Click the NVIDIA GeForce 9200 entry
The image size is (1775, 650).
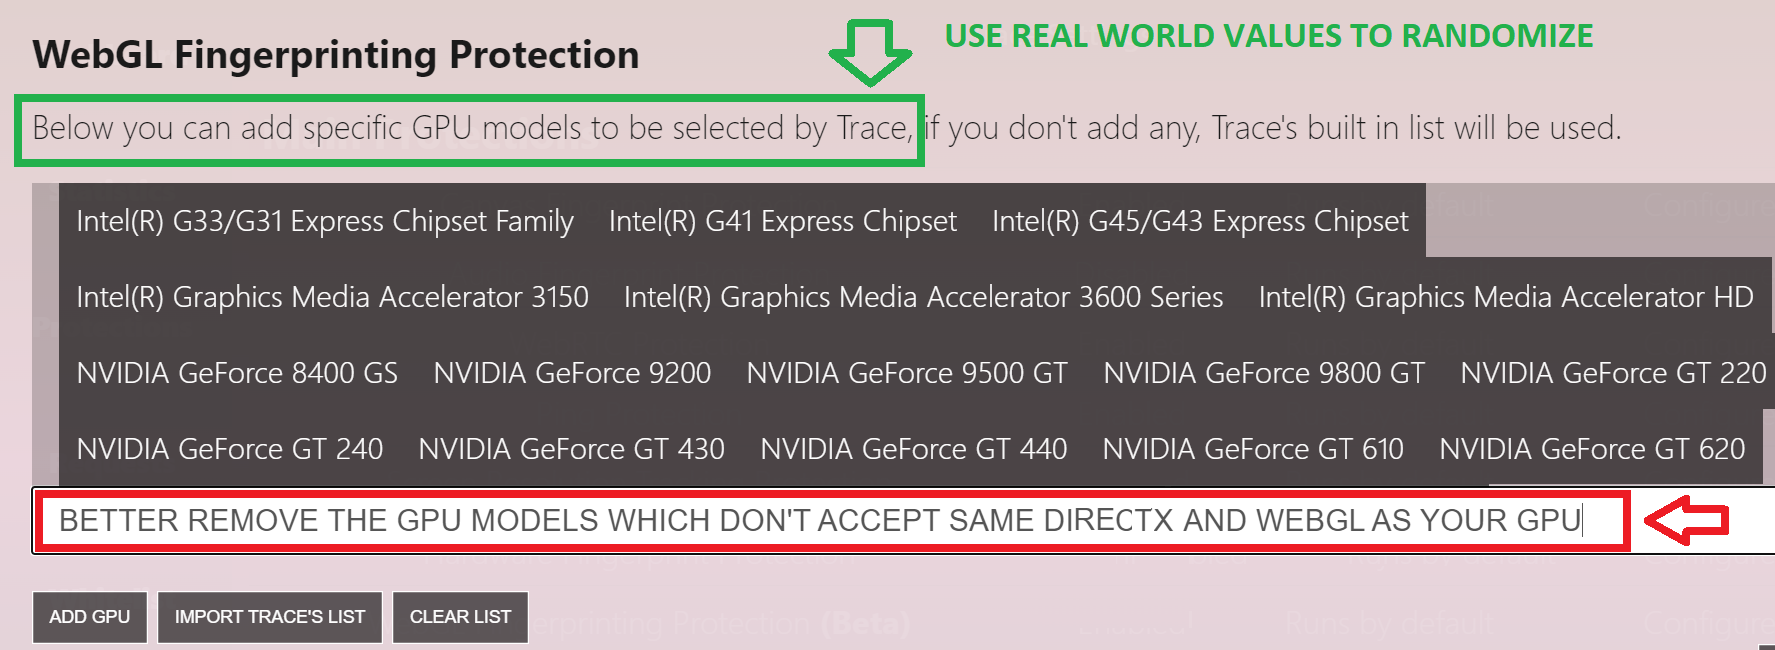click(572, 373)
